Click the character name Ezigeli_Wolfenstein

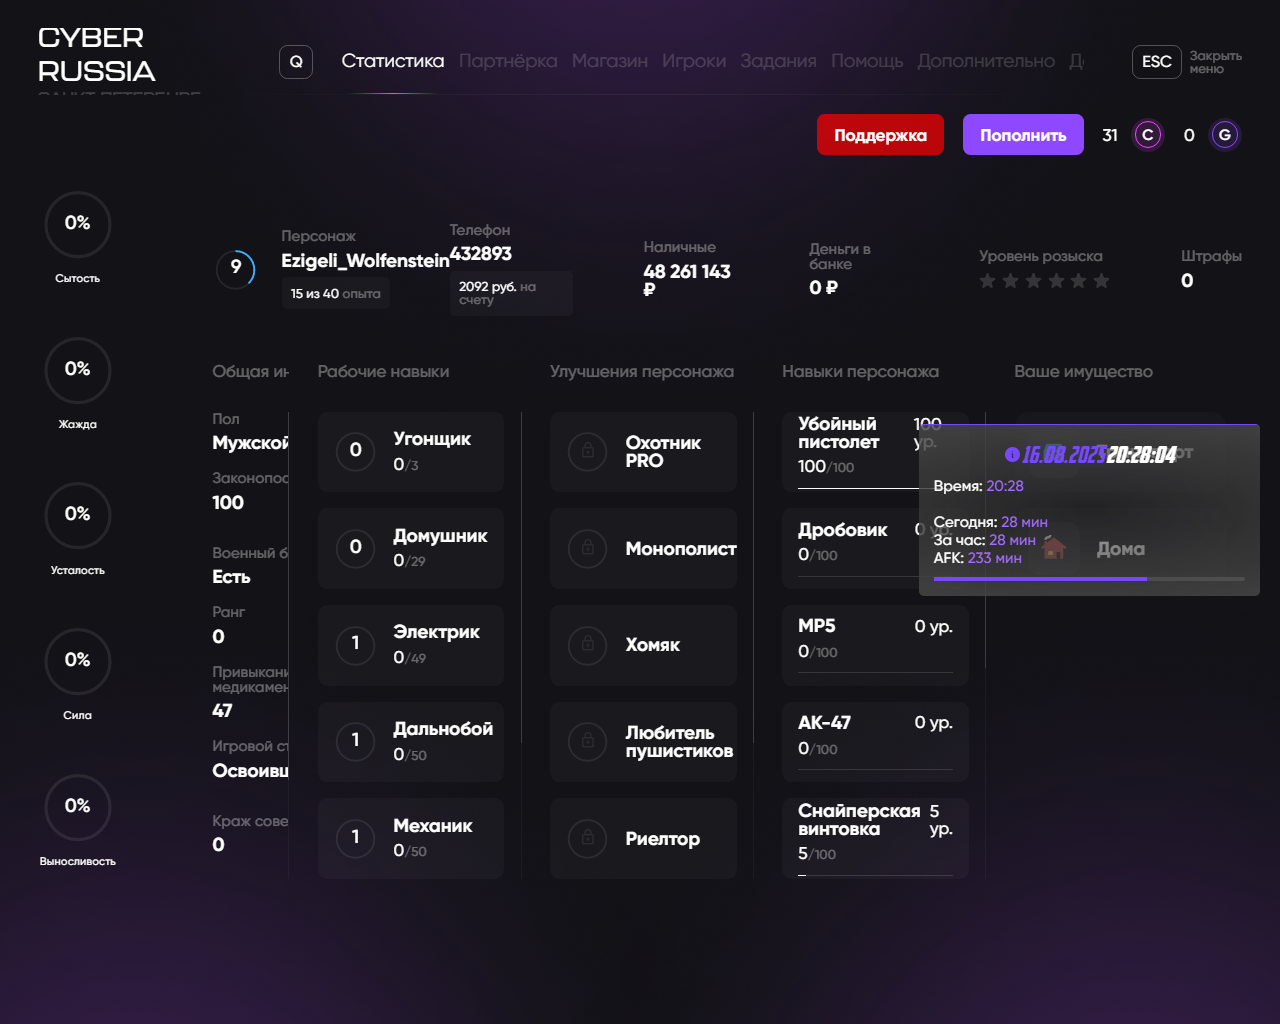[365, 261]
